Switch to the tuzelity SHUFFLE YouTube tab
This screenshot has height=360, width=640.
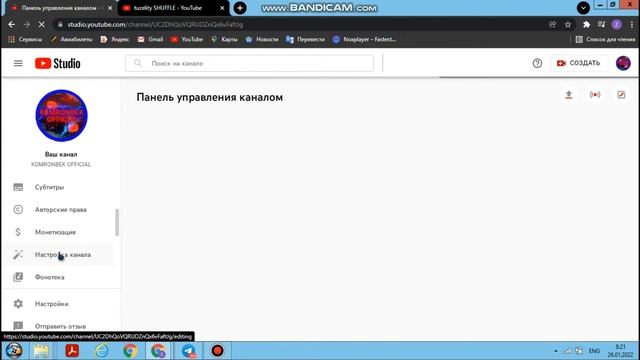173,8
